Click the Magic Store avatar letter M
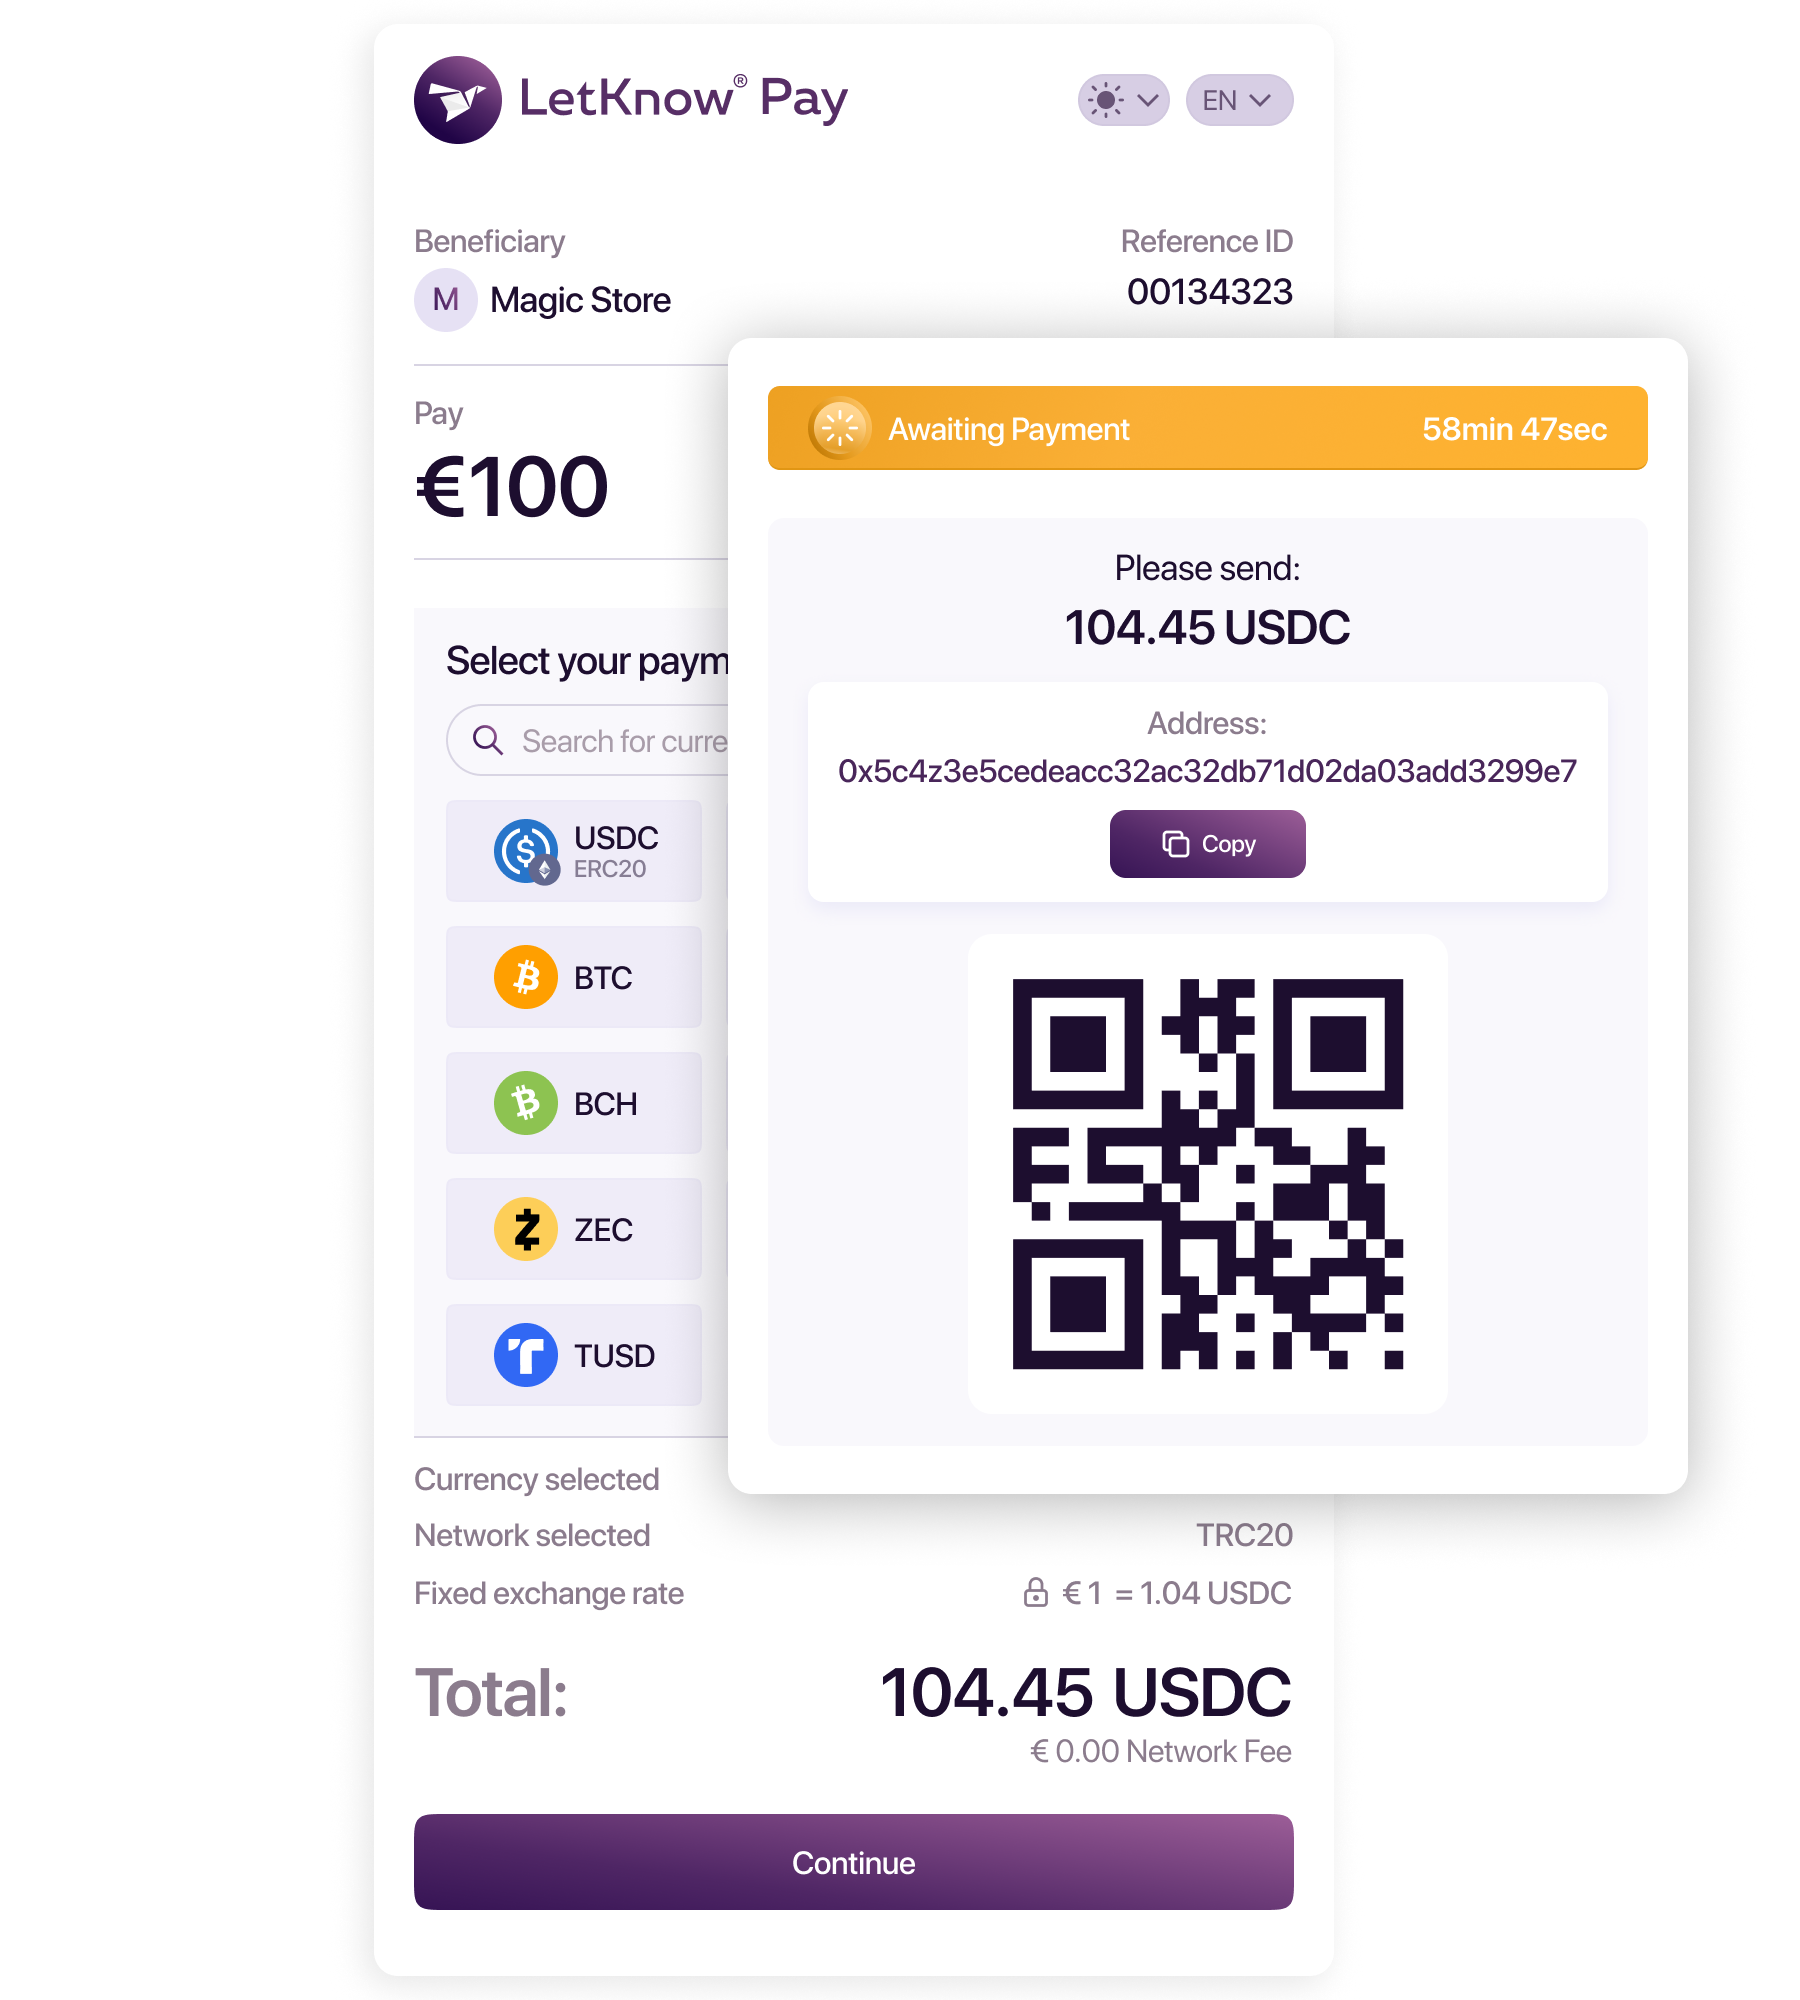Viewport: 1800px width, 2000px height. 446,300
